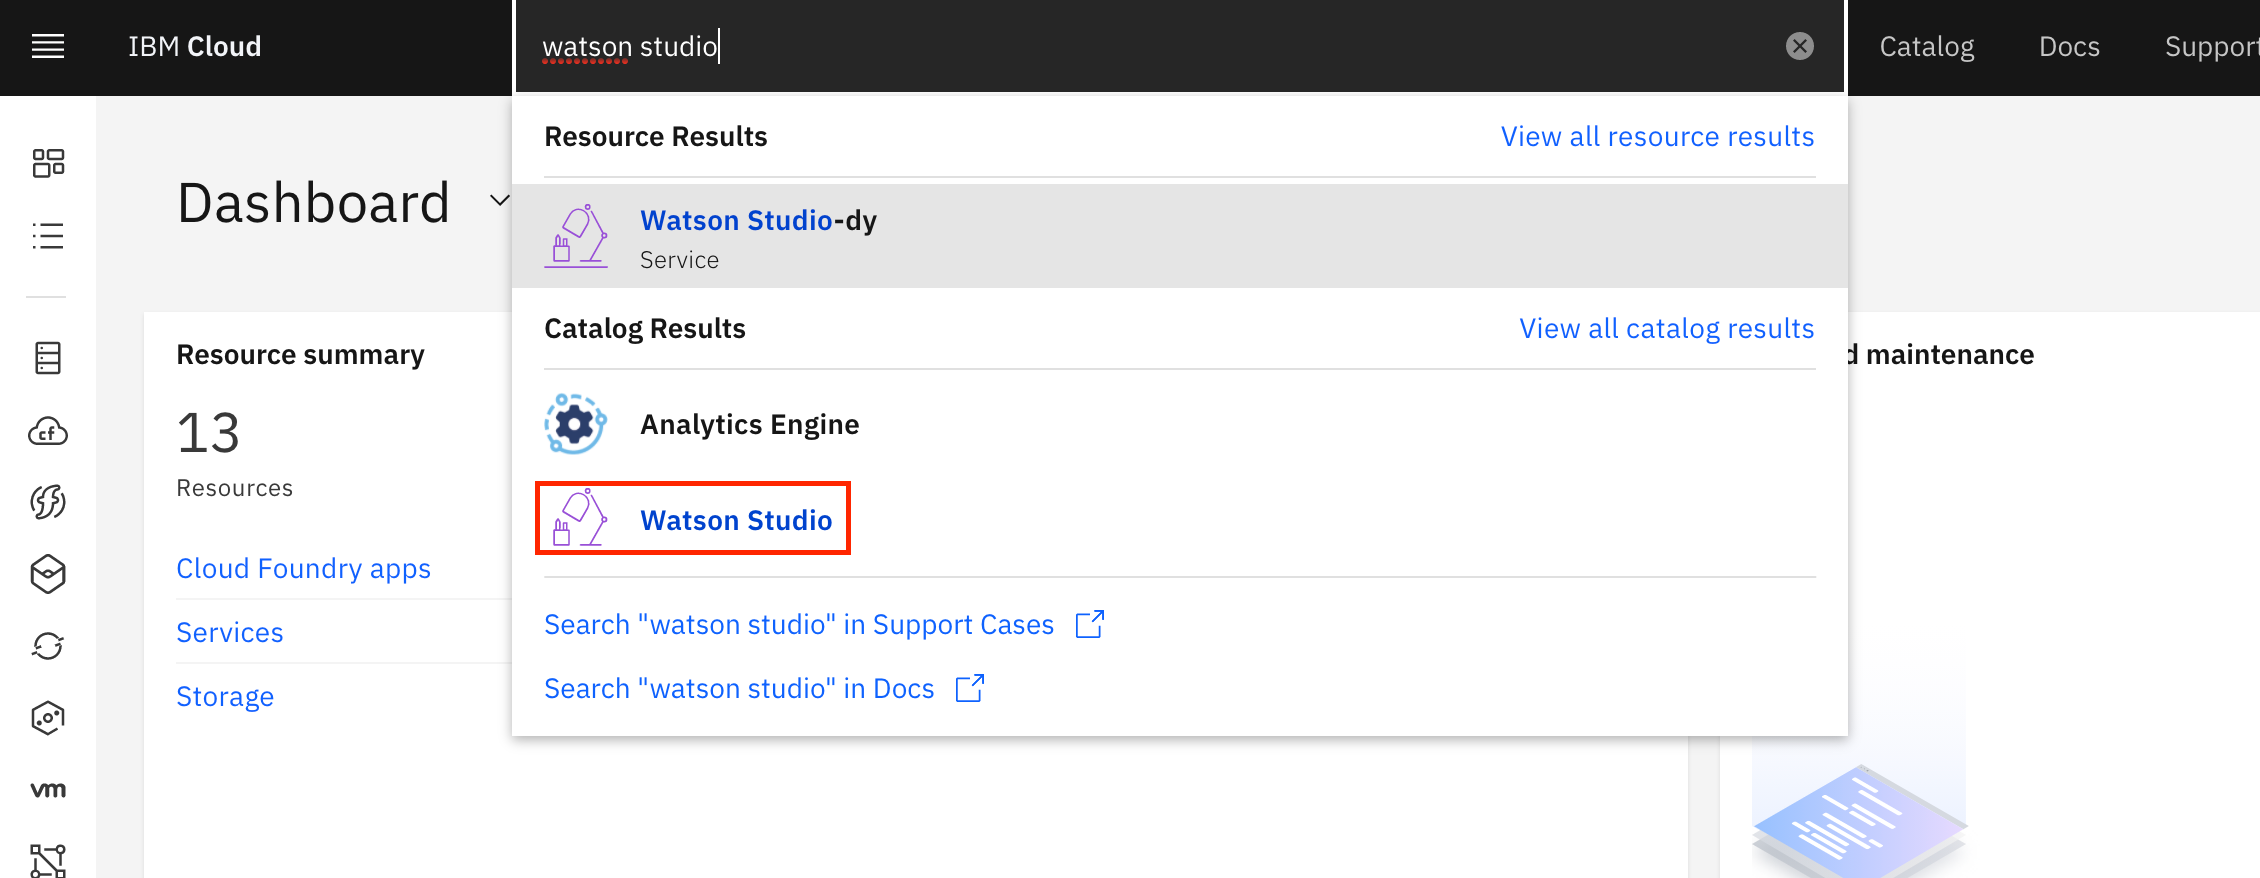The image size is (2260, 878).
Task: Click the maintenance card heading
Action: pos(1941,354)
